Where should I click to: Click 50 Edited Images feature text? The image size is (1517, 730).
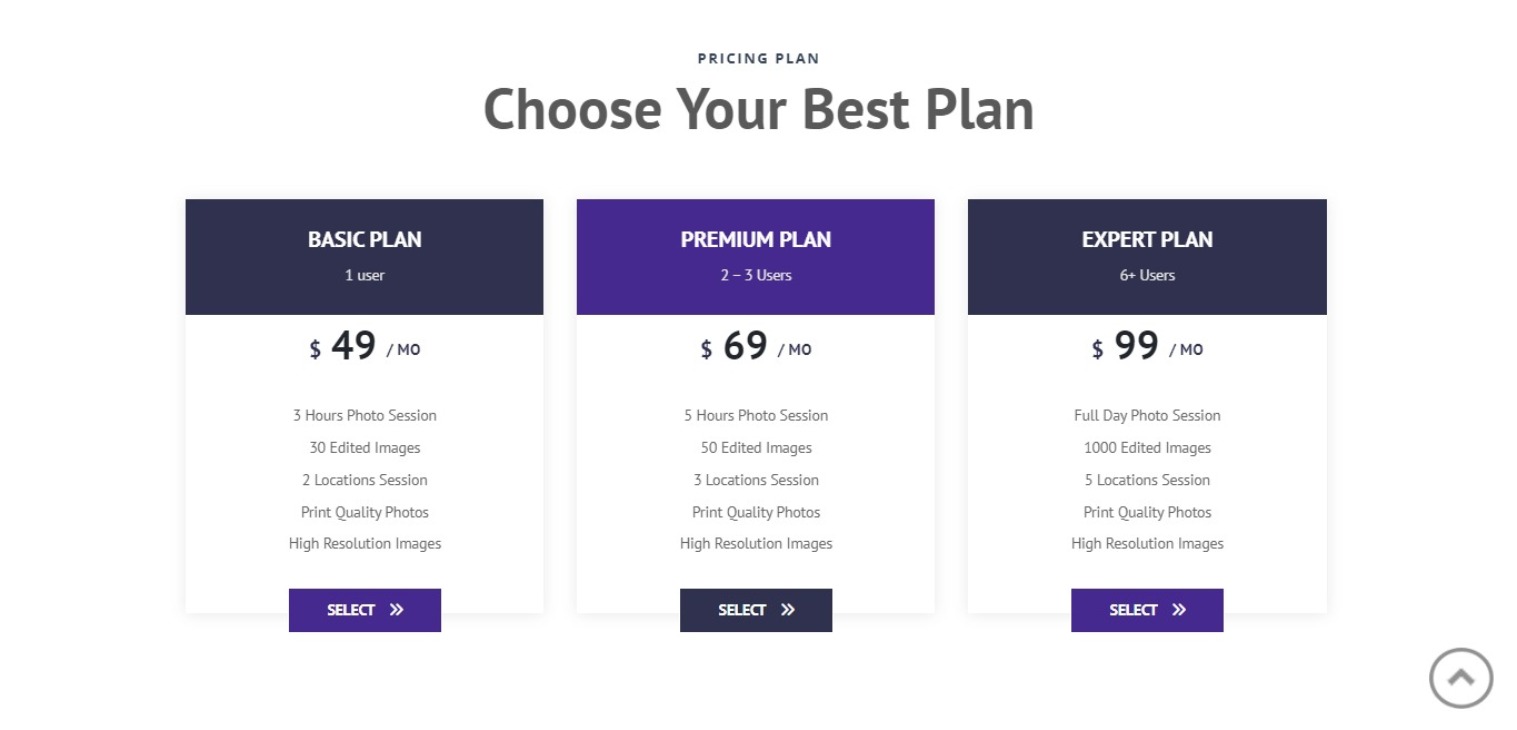[756, 448]
